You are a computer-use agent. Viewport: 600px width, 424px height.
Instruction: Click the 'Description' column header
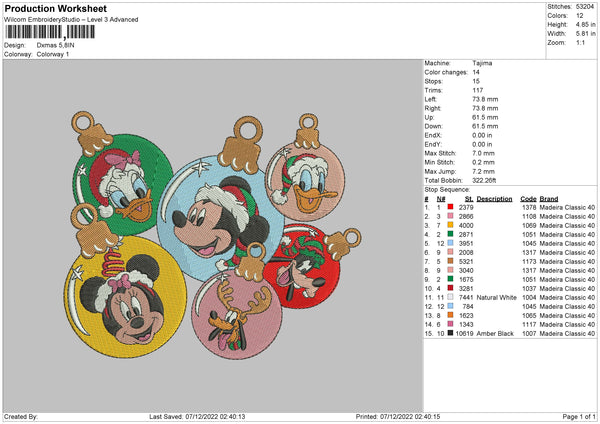pos(494,199)
